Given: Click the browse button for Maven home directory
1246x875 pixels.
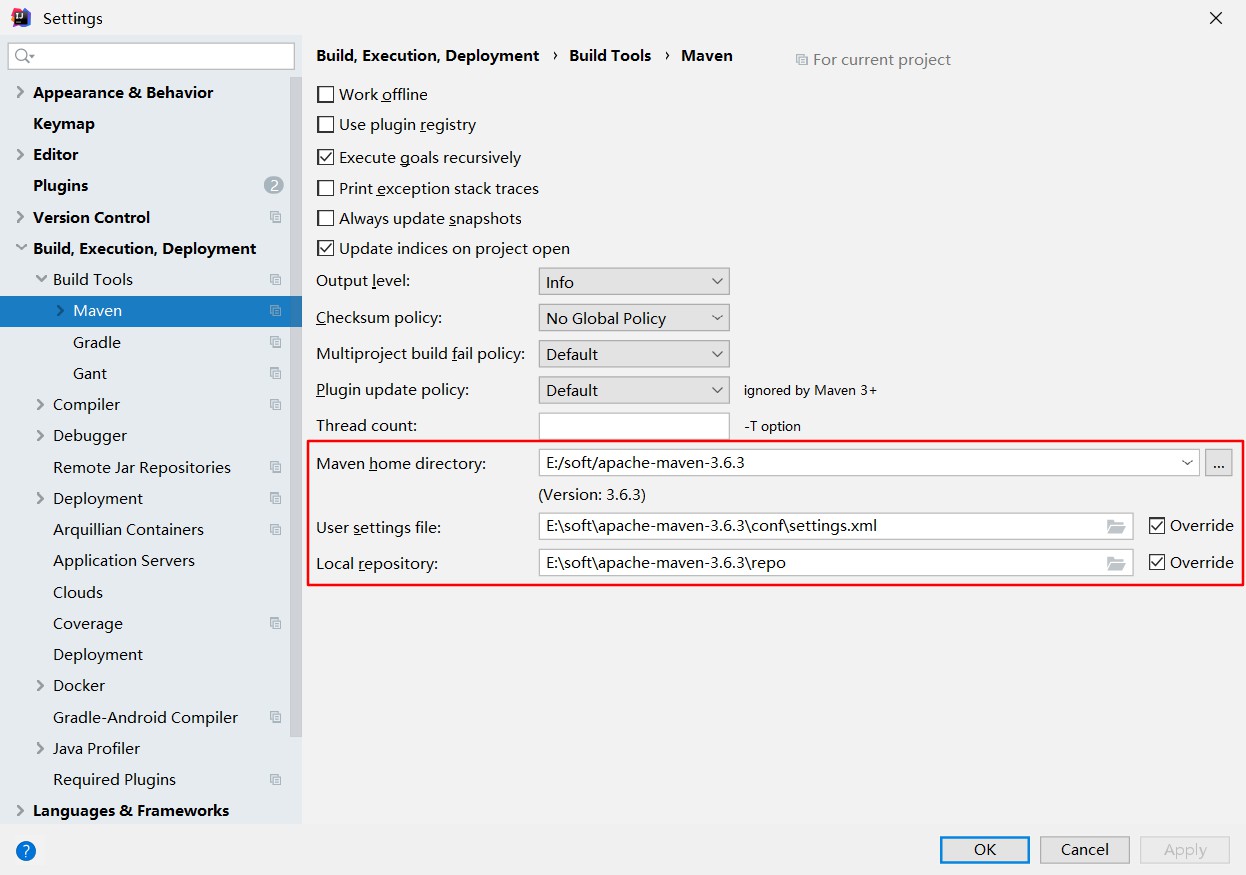Looking at the screenshot, I should (x=1218, y=463).
